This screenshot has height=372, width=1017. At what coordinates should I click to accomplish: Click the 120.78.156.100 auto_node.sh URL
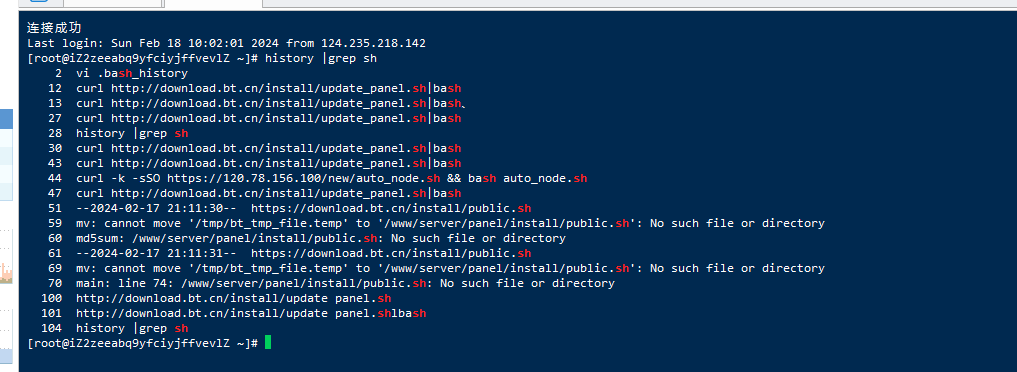(304, 178)
